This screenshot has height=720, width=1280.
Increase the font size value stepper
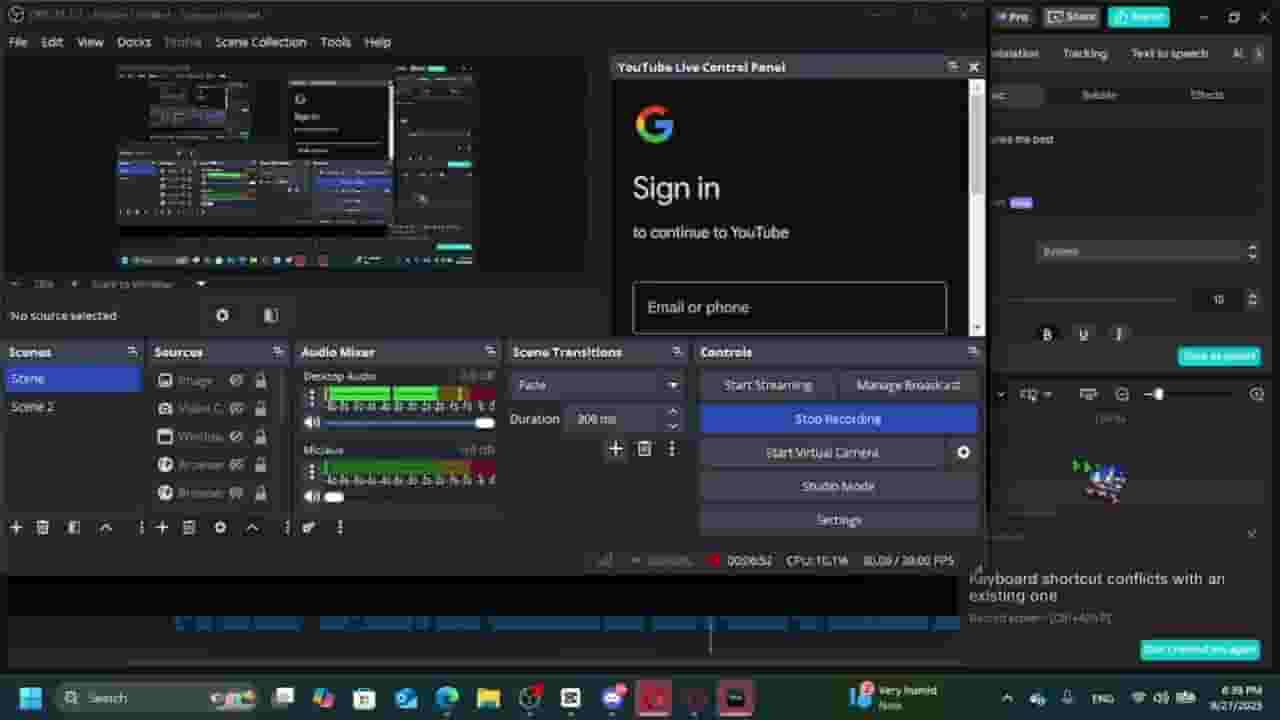click(1252, 294)
